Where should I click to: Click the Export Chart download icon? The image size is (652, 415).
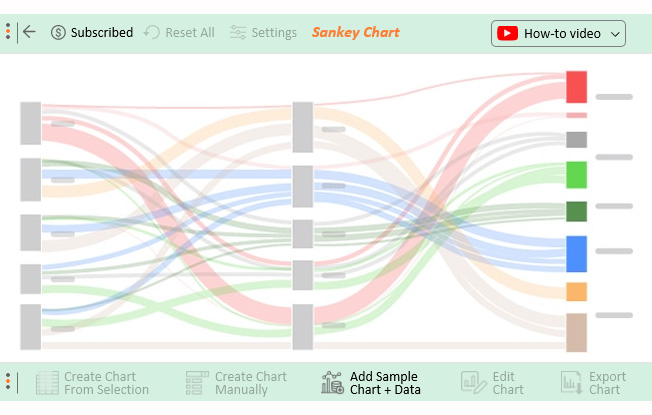pyautogui.click(x=571, y=383)
